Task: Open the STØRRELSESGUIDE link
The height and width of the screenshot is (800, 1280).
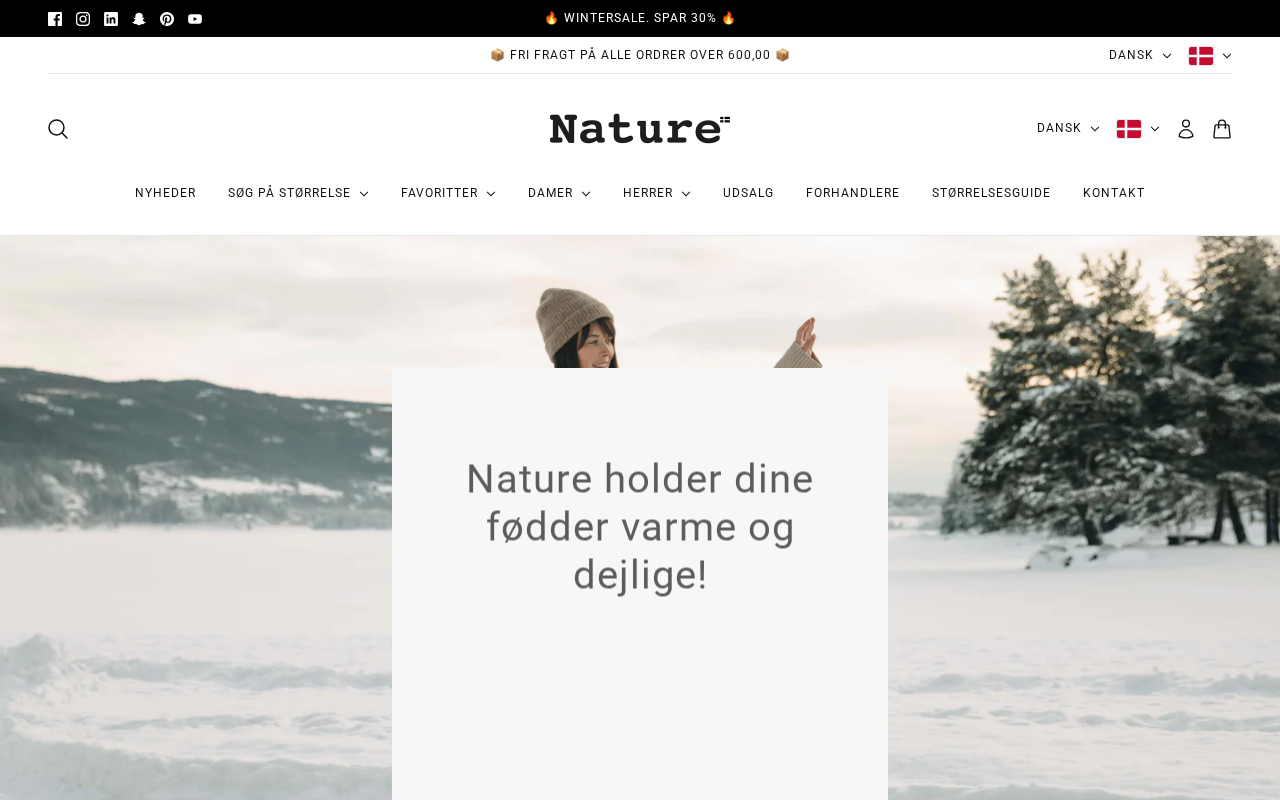Action: (991, 194)
